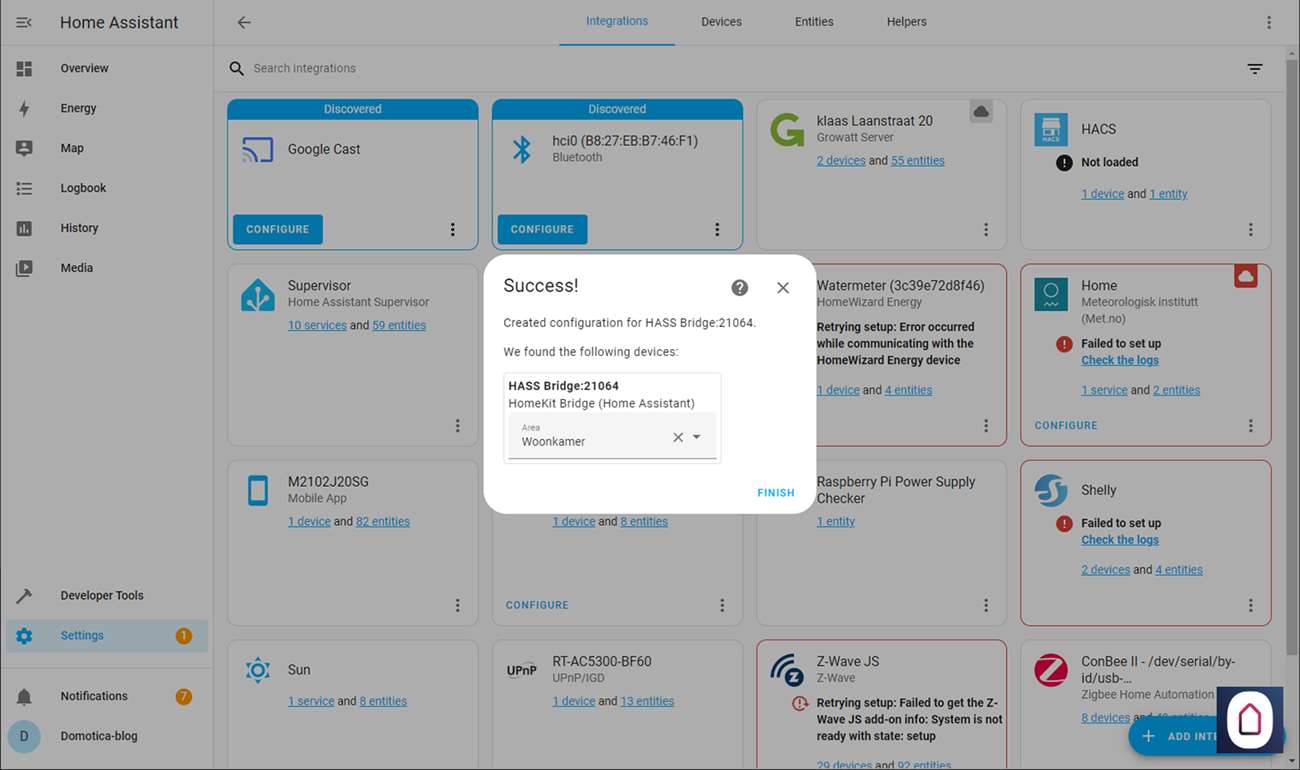The height and width of the screenshot is (770, 1300).
Task: Expand the Area dropdown arrow
Action: click(697, 437)
